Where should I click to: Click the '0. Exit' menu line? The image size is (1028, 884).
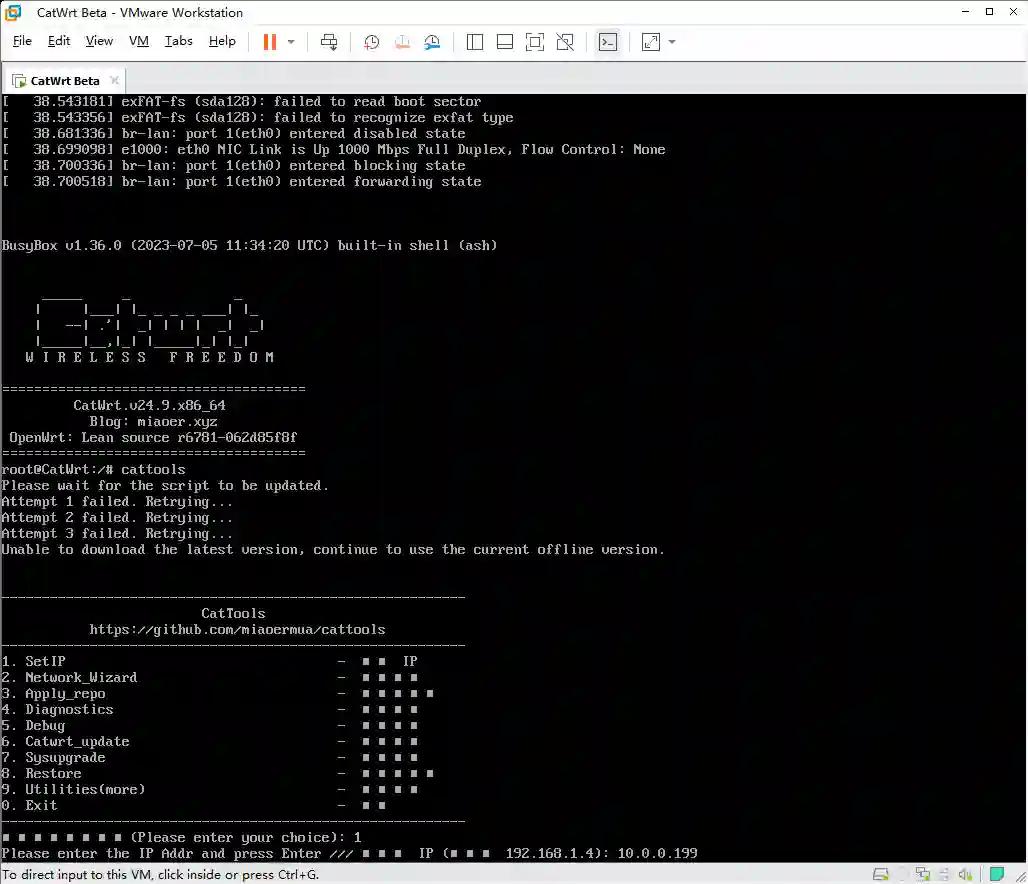tap(194, 805)
